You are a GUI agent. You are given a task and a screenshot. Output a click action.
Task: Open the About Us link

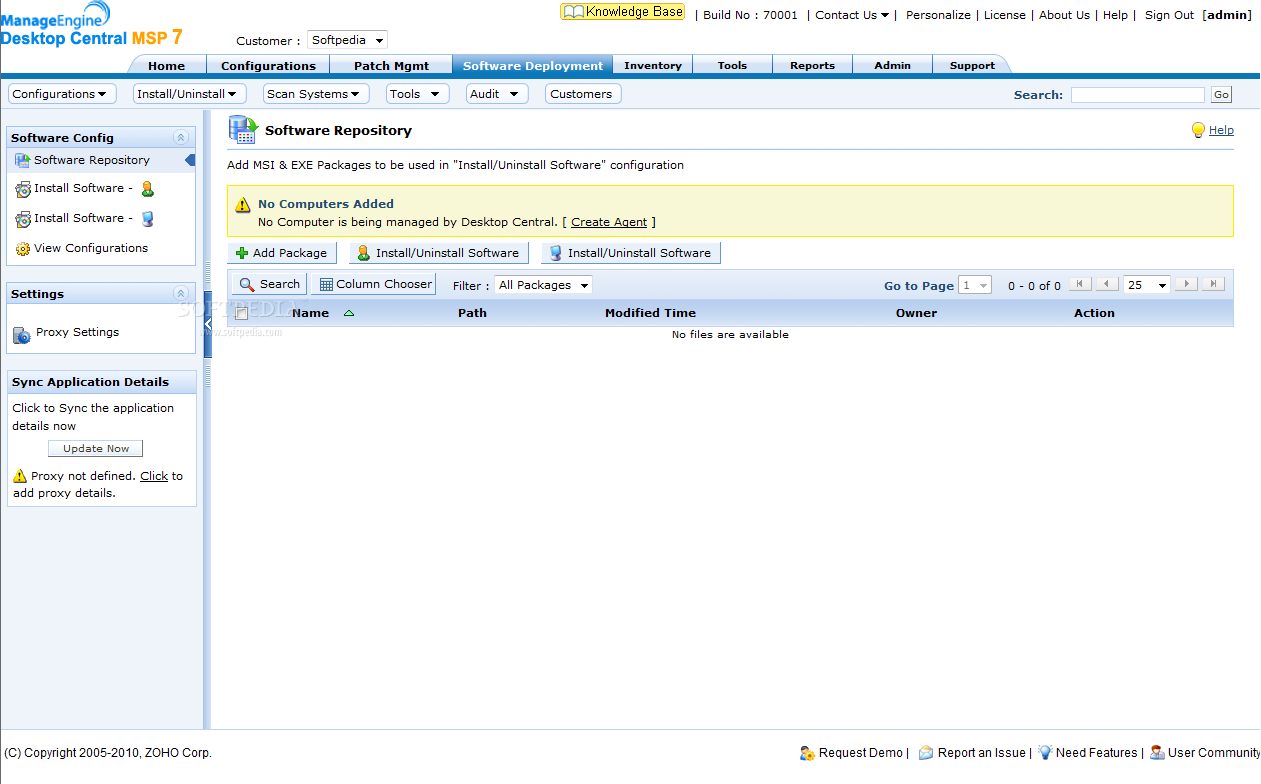coord(1064,15)
